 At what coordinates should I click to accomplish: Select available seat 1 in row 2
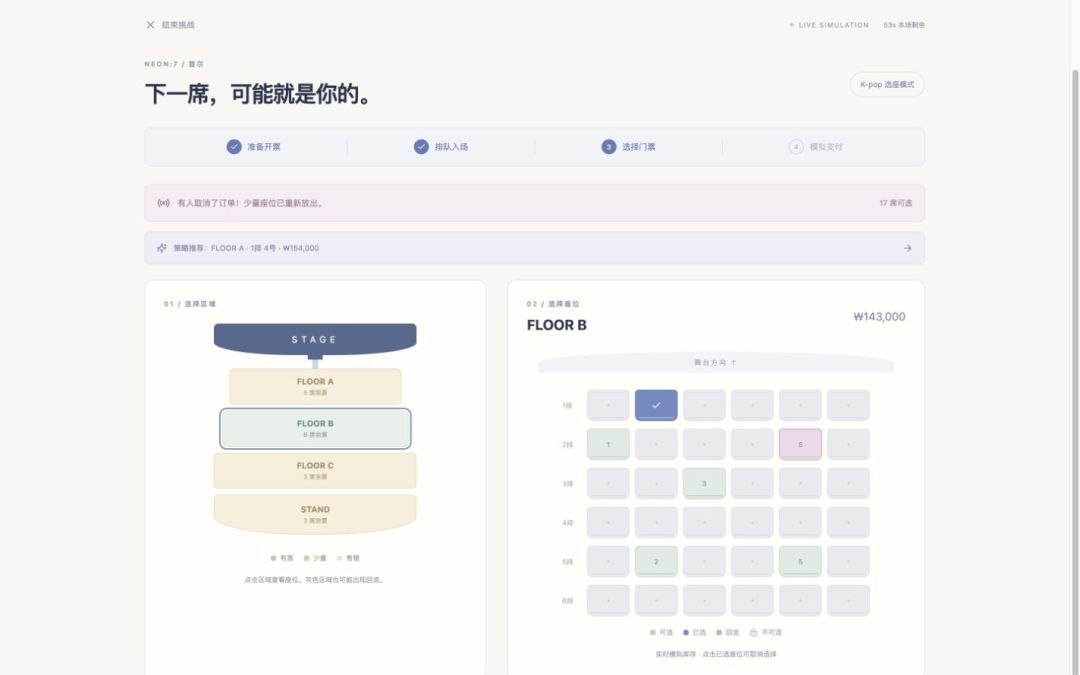(608, 444)
